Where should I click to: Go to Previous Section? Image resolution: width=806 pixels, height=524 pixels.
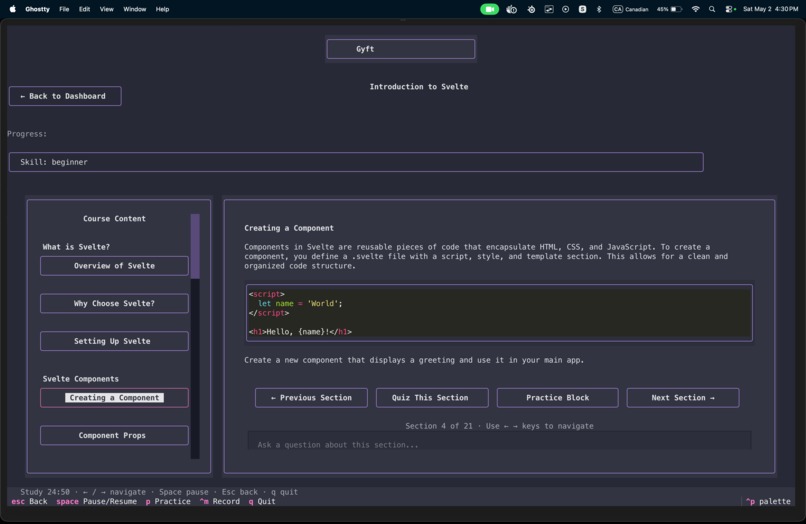tap(312, 397)
